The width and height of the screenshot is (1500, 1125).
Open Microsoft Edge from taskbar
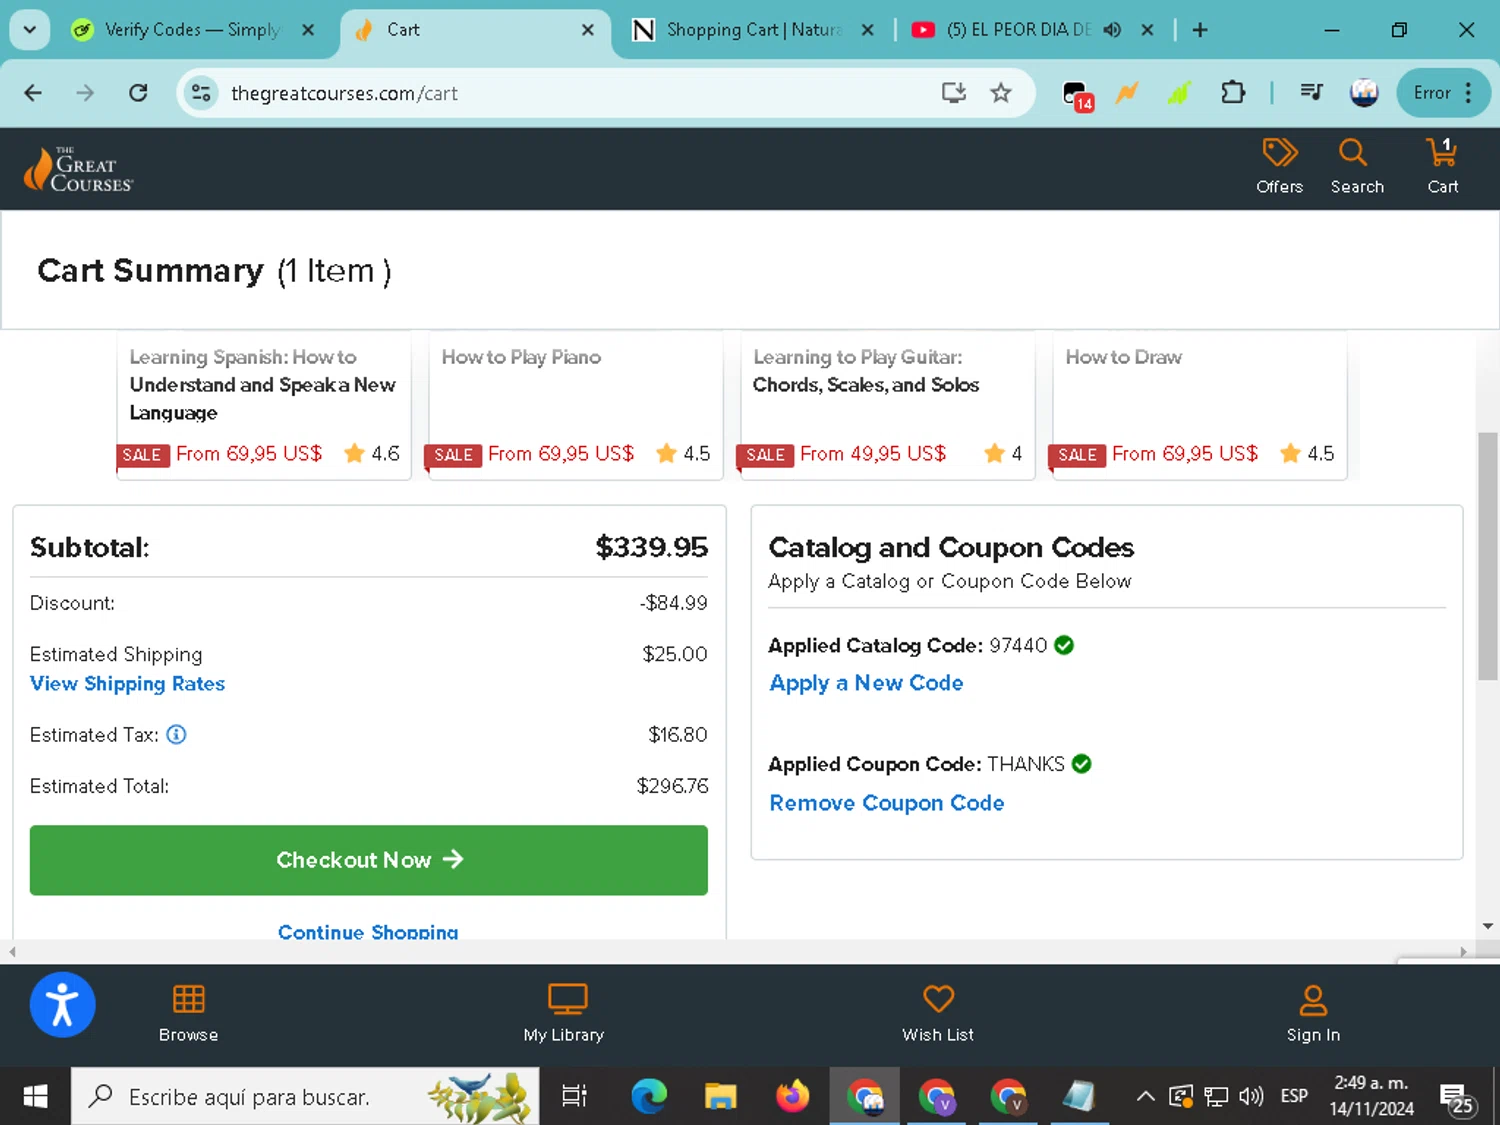pos(649,1097)
